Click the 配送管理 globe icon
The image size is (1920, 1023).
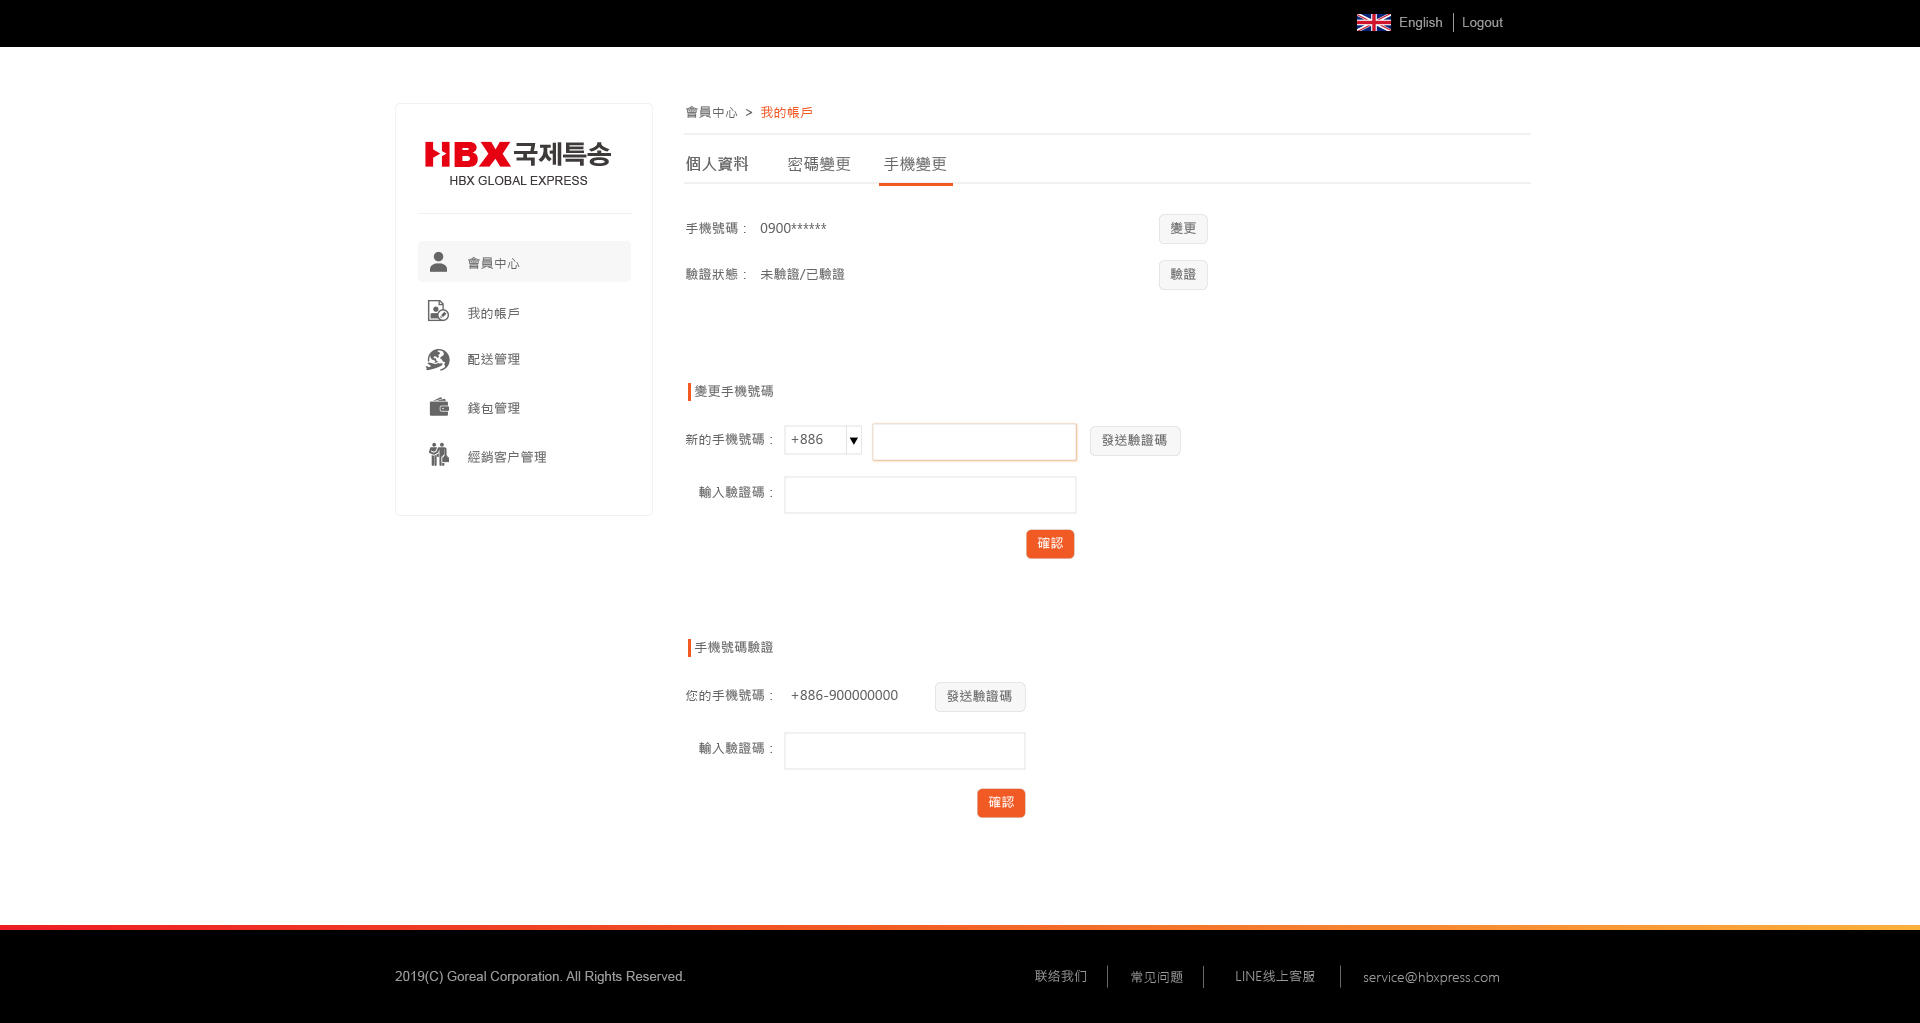coord(438,359)
